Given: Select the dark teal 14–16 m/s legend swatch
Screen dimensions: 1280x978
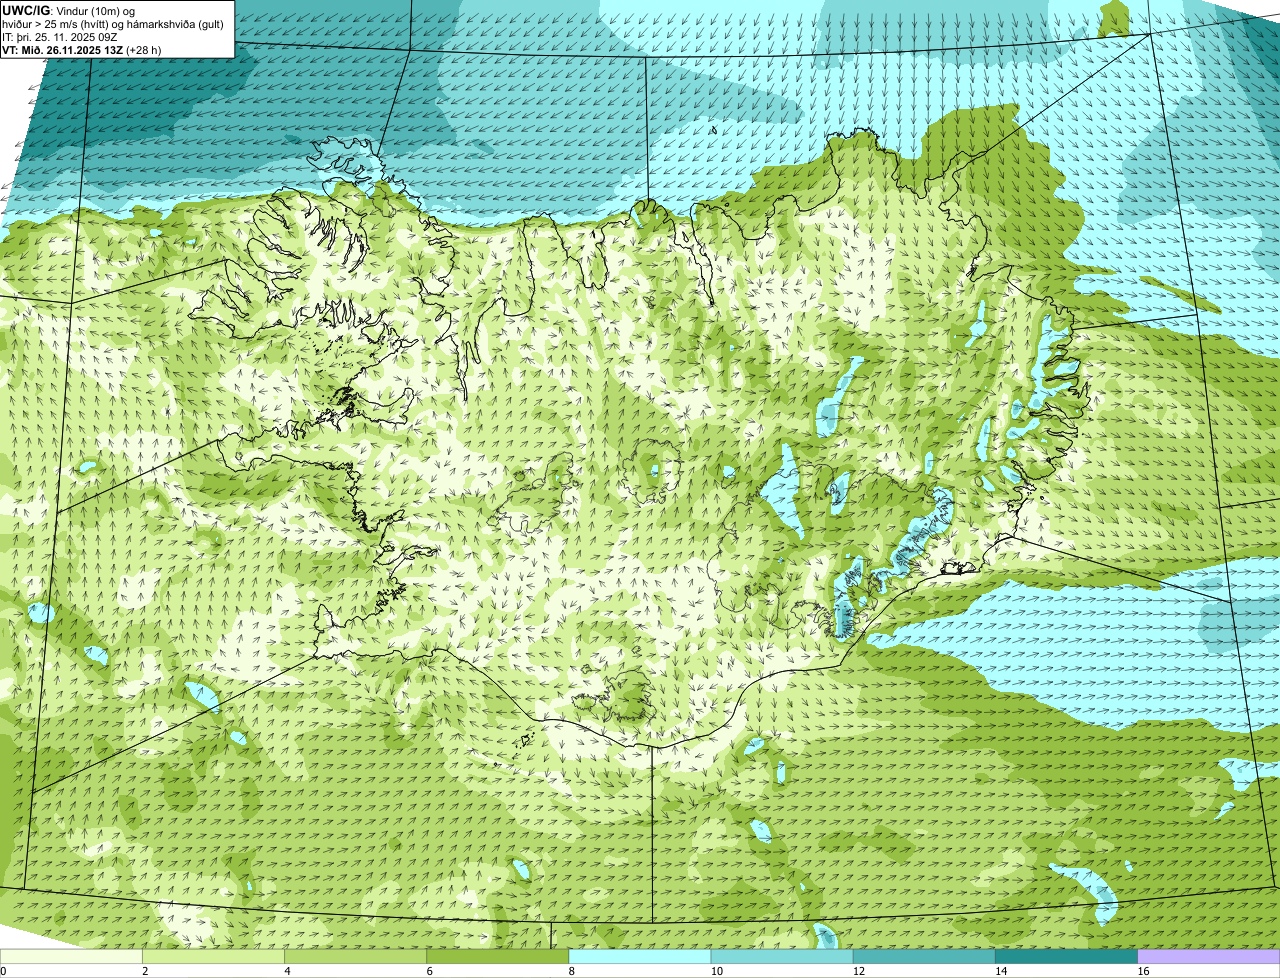Looking at the screenshot, I should coord(1067,956).
